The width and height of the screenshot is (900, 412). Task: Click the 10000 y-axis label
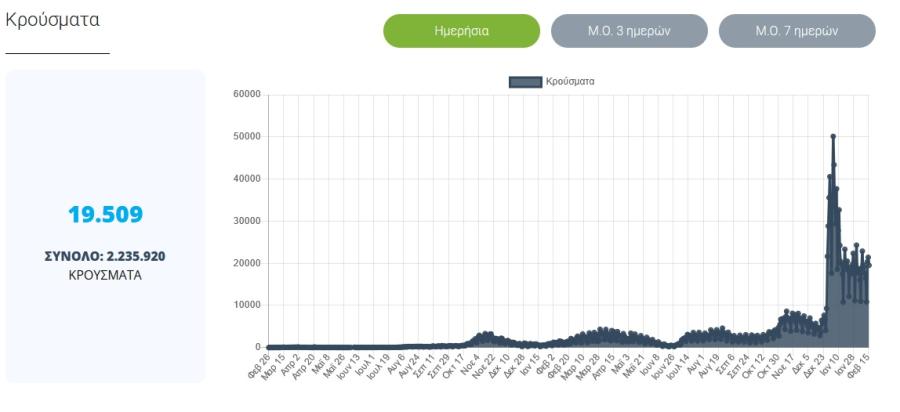(247, 305)
